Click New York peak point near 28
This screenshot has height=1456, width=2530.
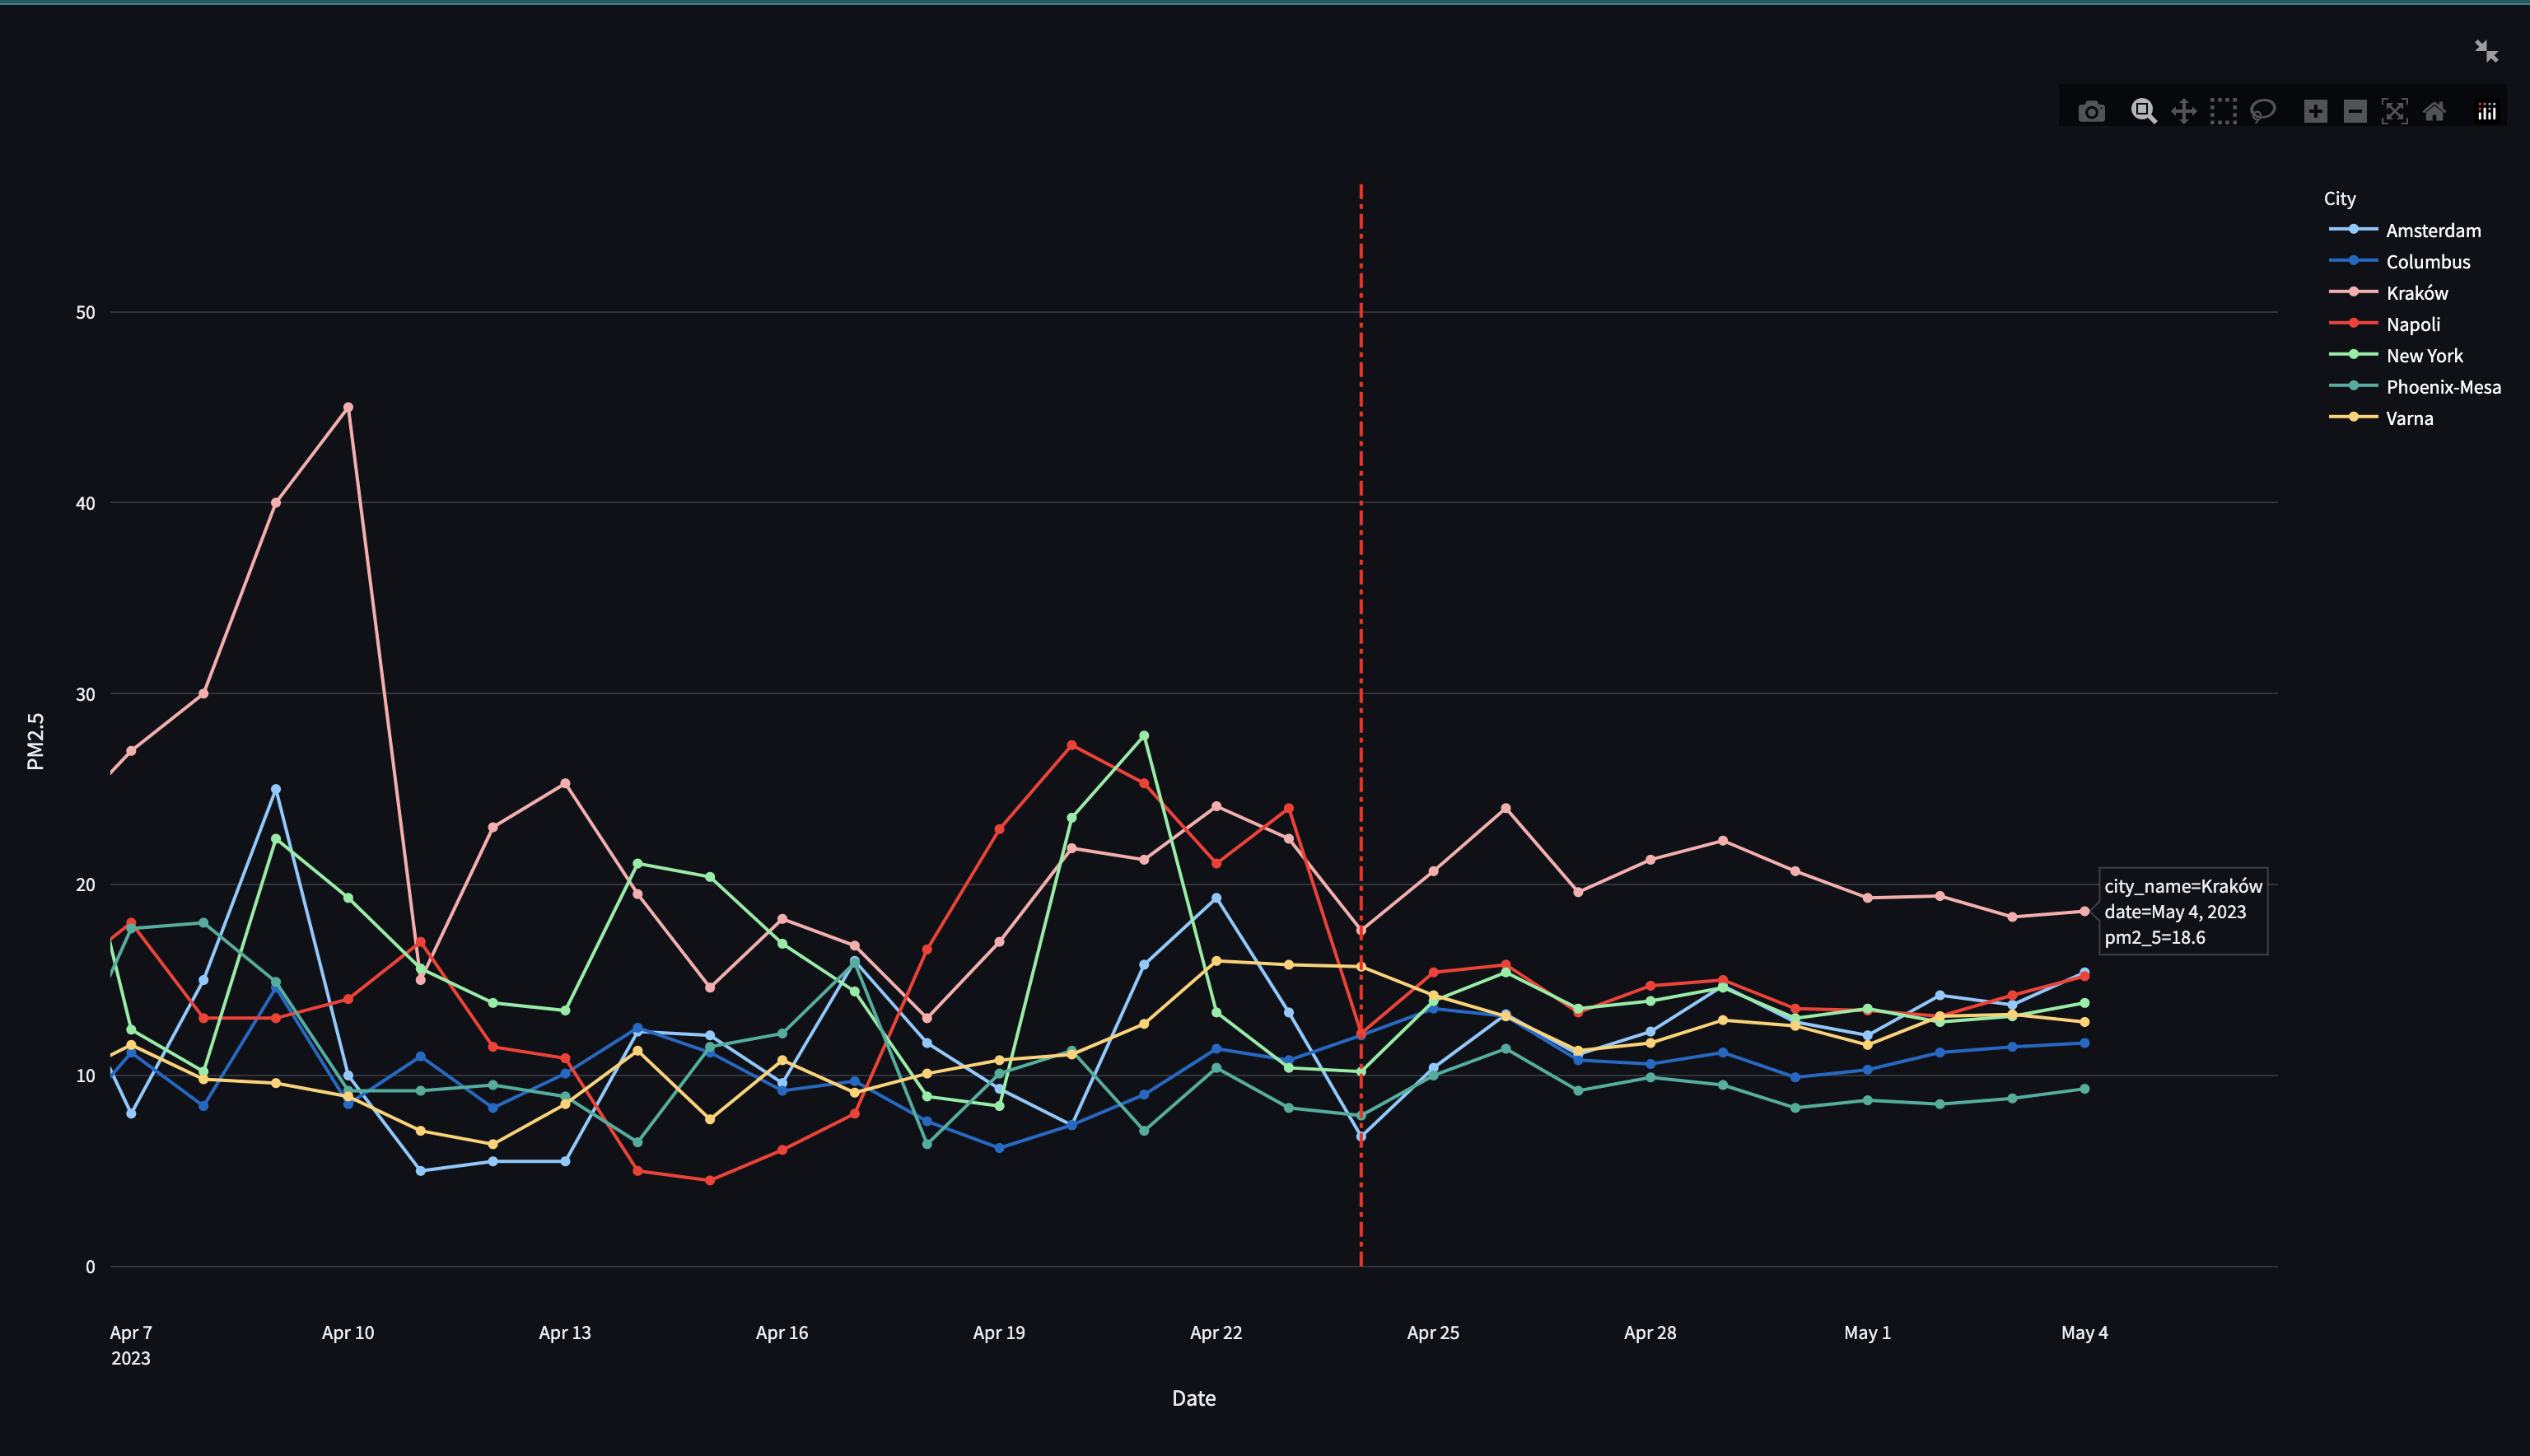coord(1144,736)
